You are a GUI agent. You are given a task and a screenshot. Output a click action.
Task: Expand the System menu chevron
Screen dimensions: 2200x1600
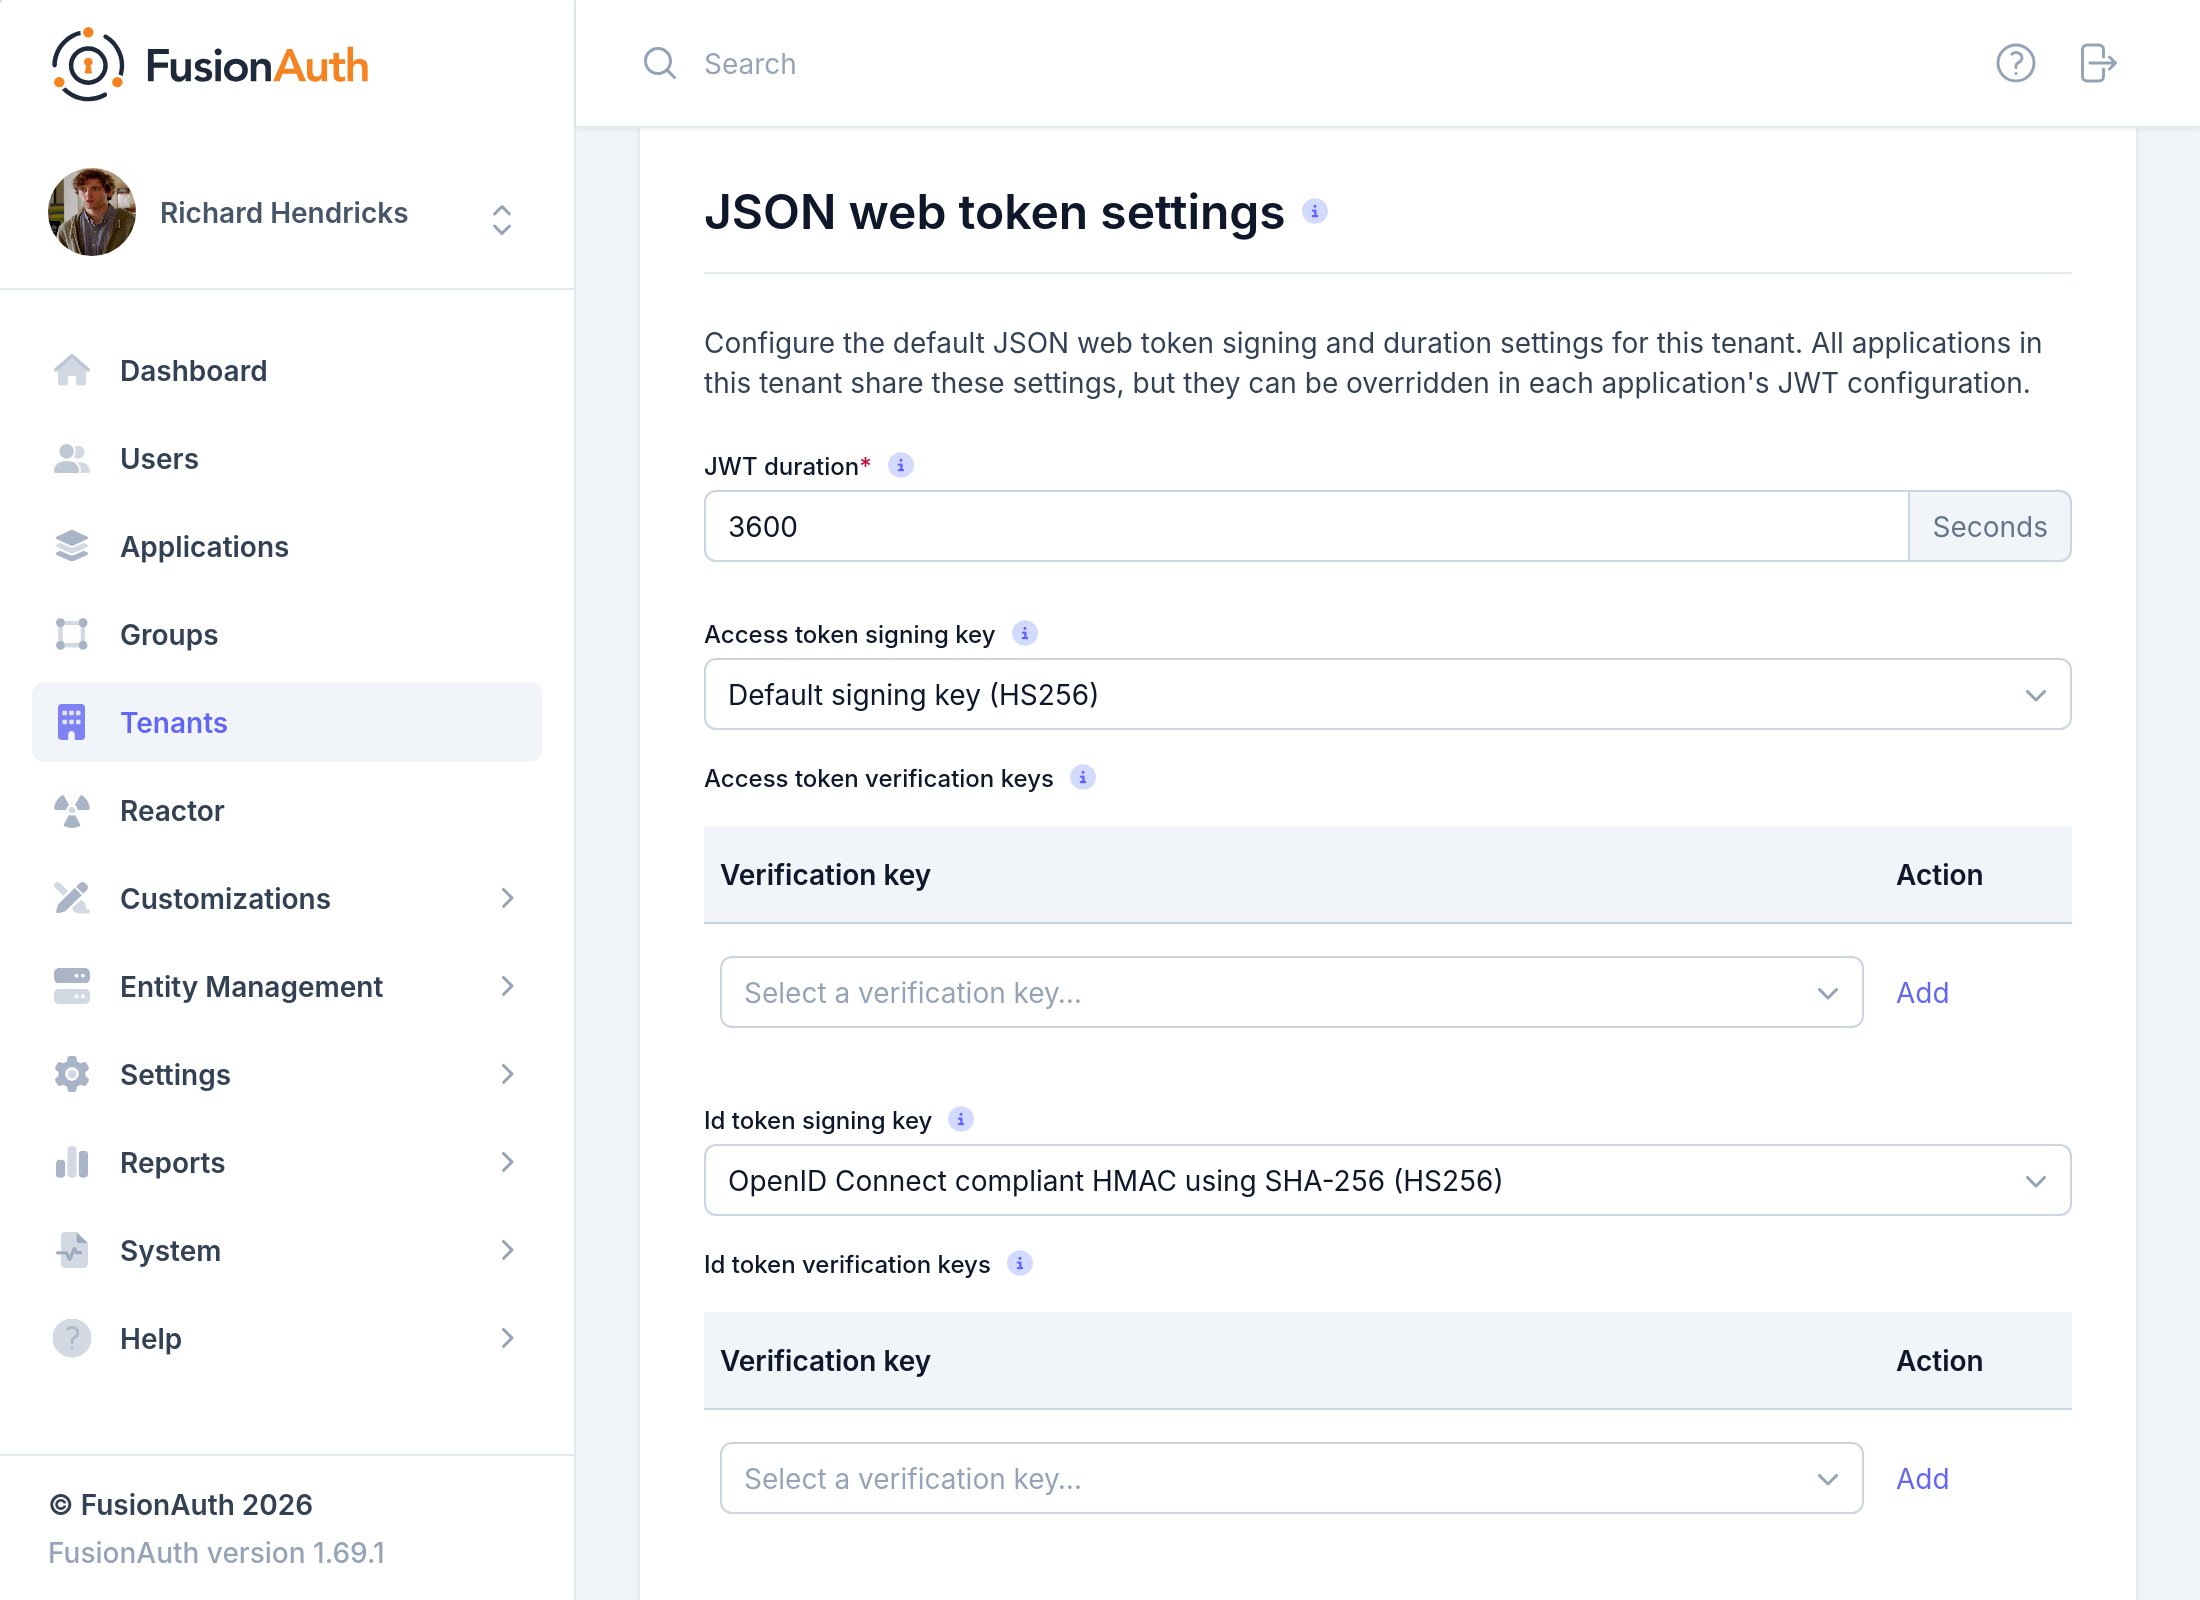pyautogui.click(x=507, y=1250)
